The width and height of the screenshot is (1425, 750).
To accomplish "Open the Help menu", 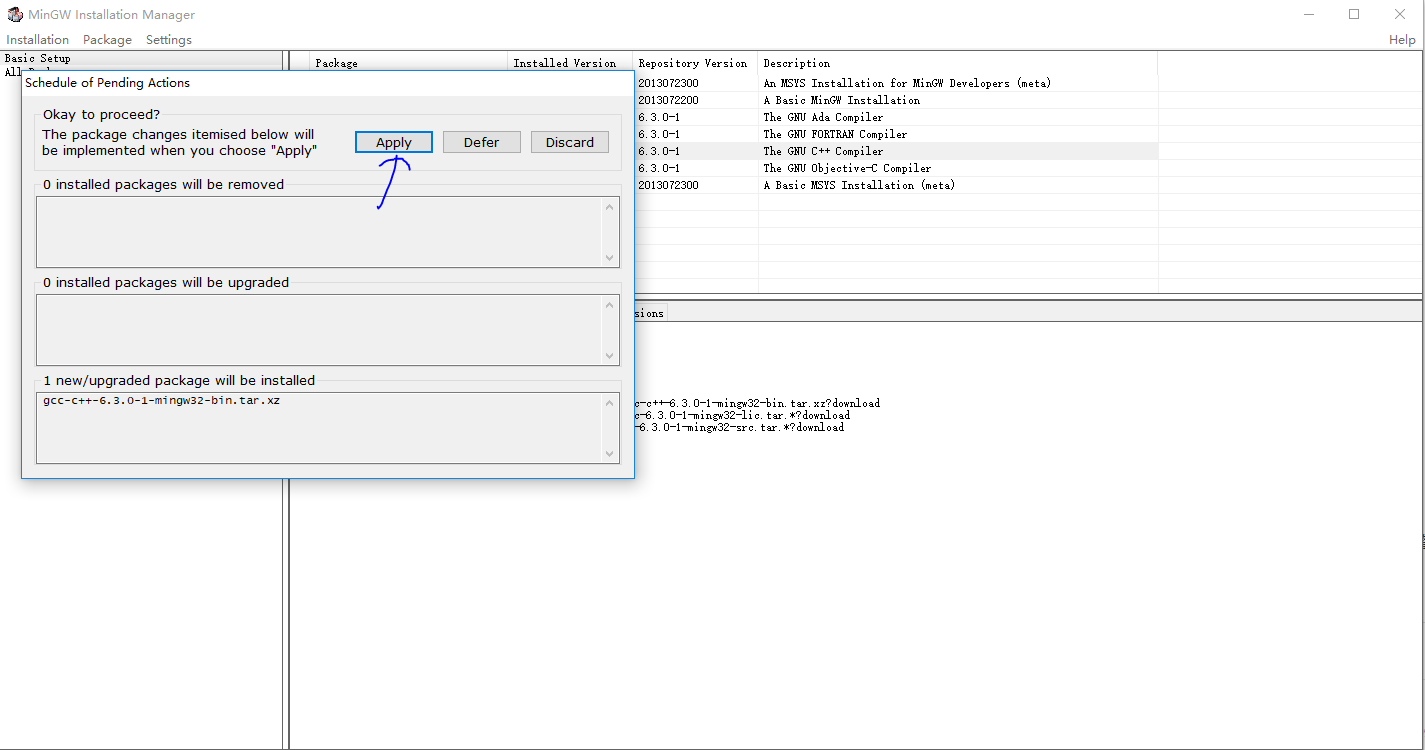I will click(x=1402, y=40).
